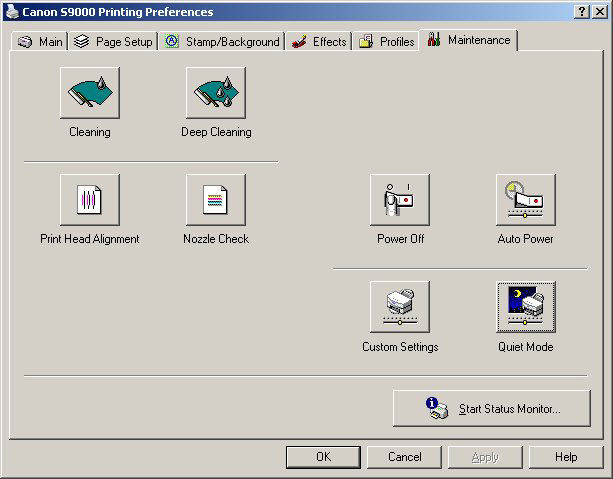Select the Effects tab
The image size is (613, 479).
coord(319,41)
